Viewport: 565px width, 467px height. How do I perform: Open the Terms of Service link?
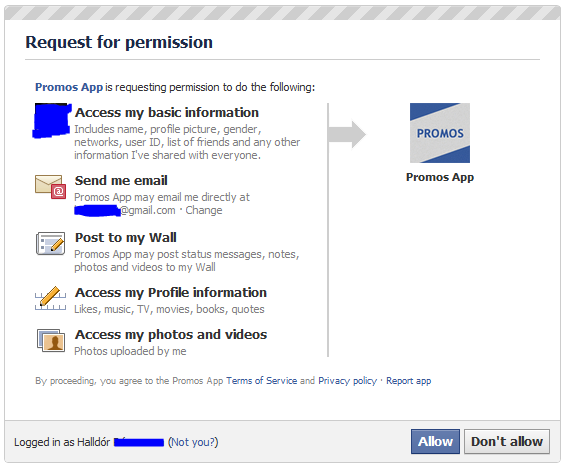pyautogui.click(x=262, y=381)
